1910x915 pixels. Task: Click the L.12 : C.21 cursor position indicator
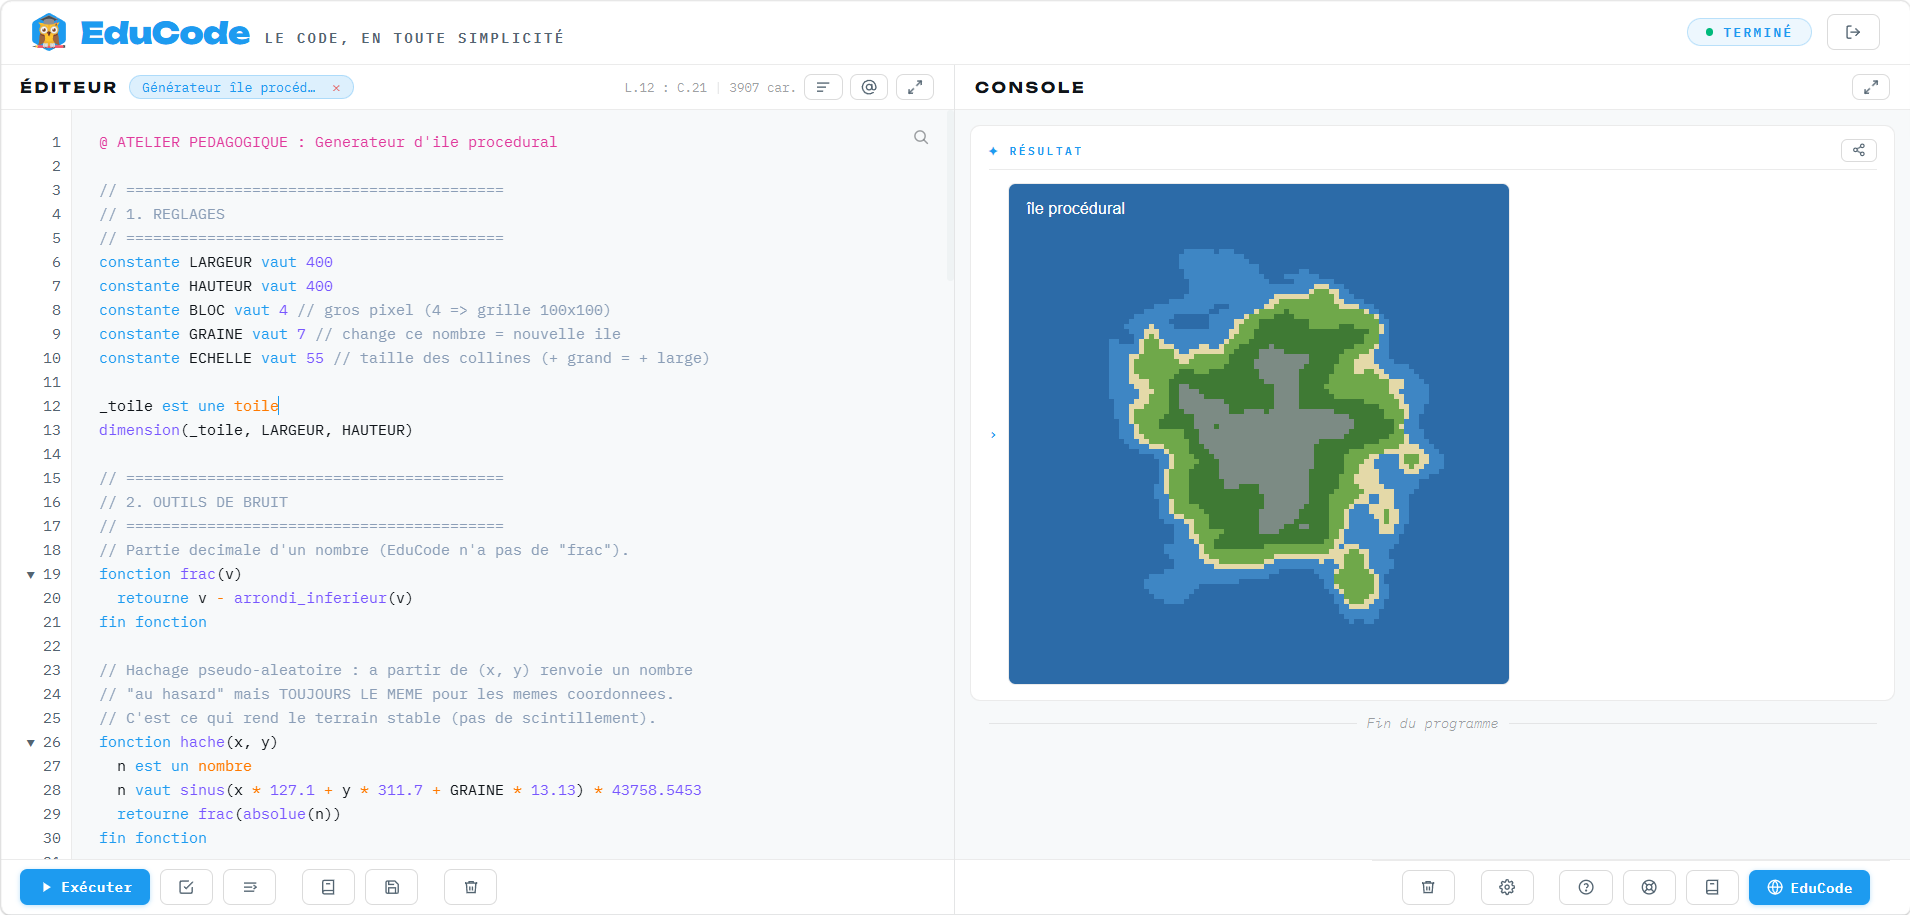click(665, 88)
